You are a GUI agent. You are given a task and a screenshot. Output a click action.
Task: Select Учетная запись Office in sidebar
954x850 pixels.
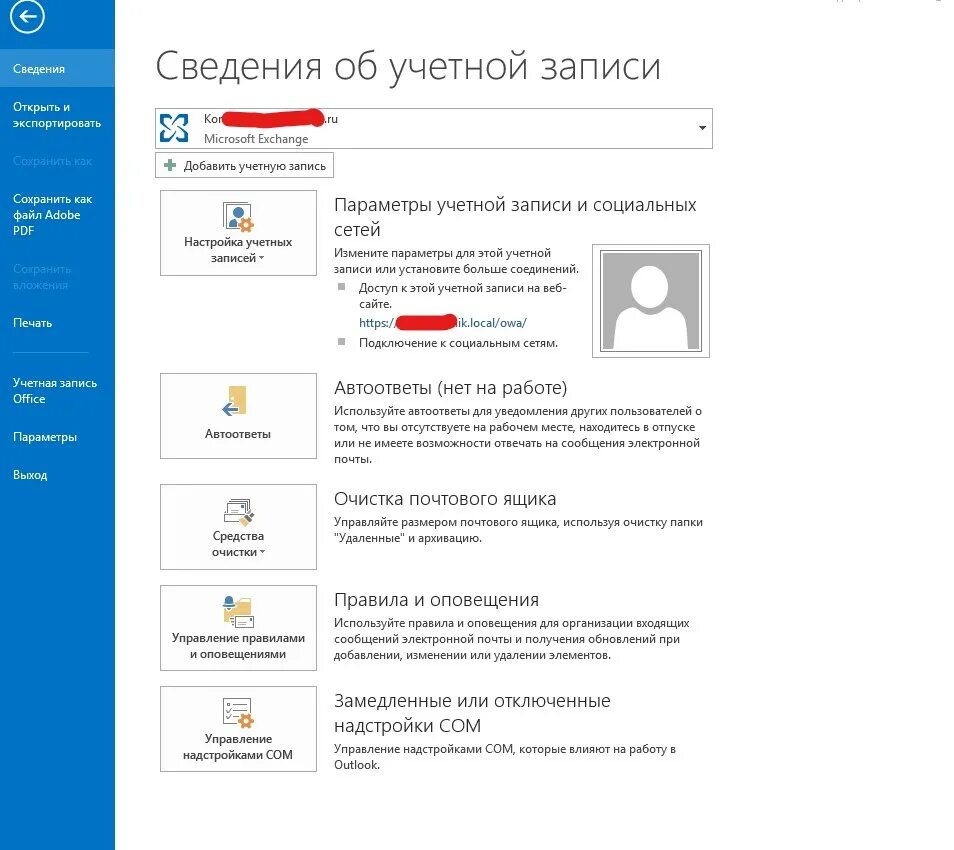(55, 390)
